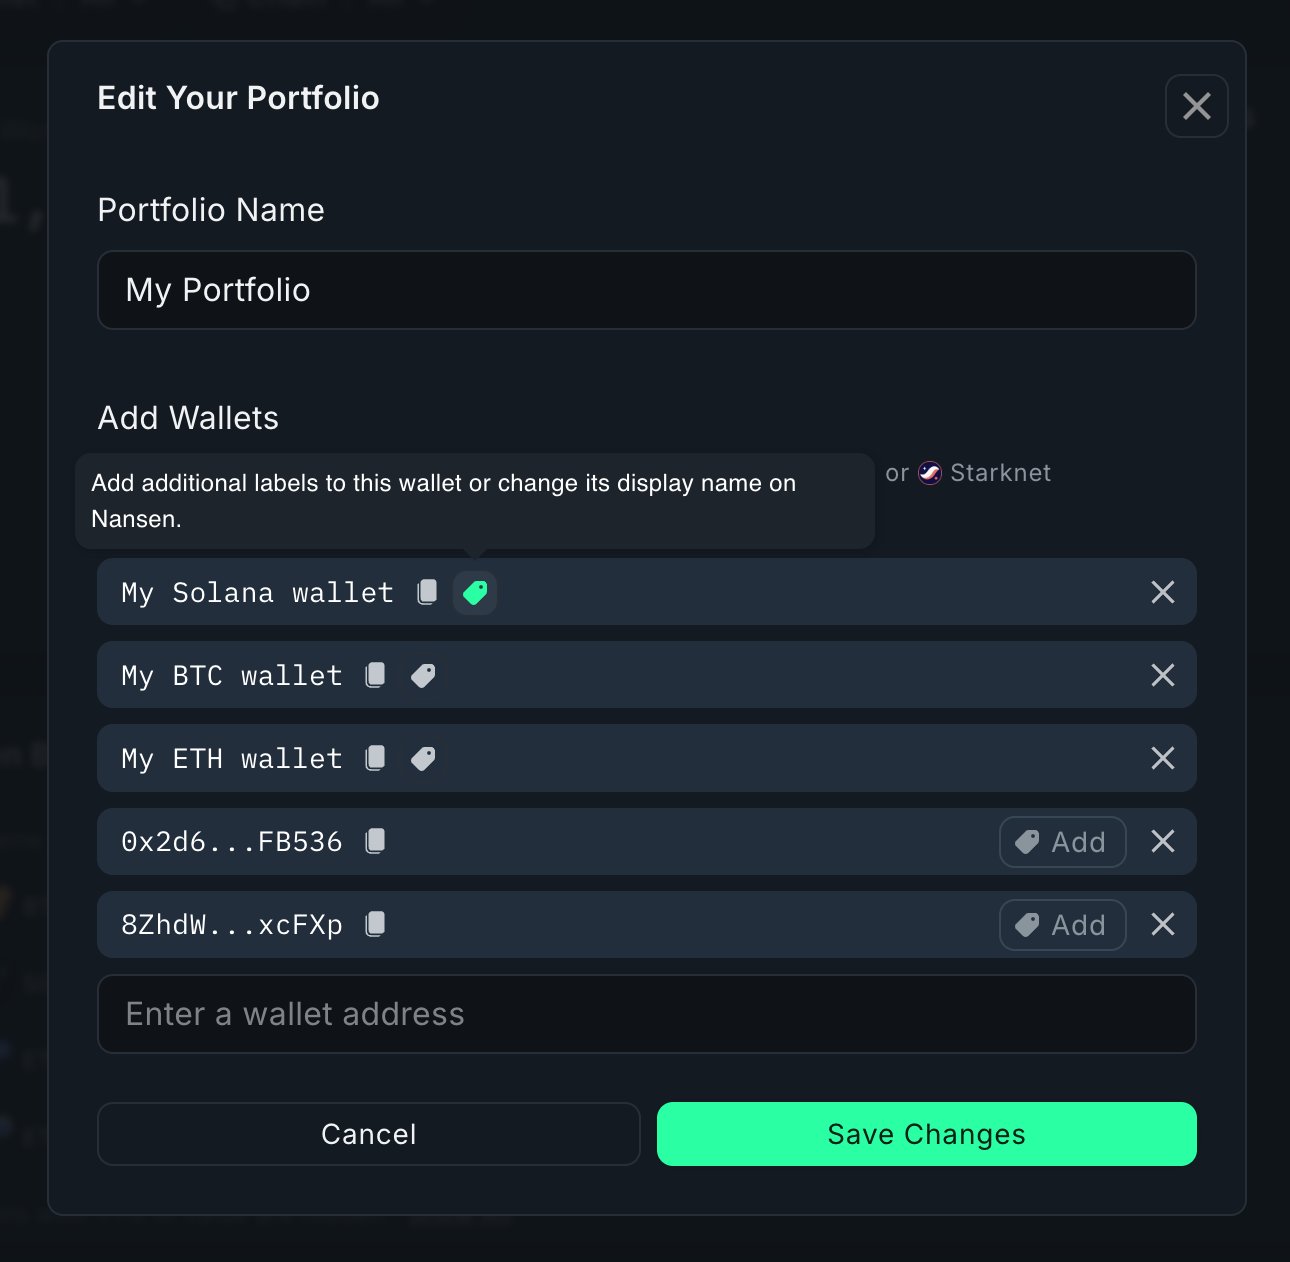Remove My Solana wallet from portfolio
The image size is (1290, 1262).
[x=1162, y=592]
